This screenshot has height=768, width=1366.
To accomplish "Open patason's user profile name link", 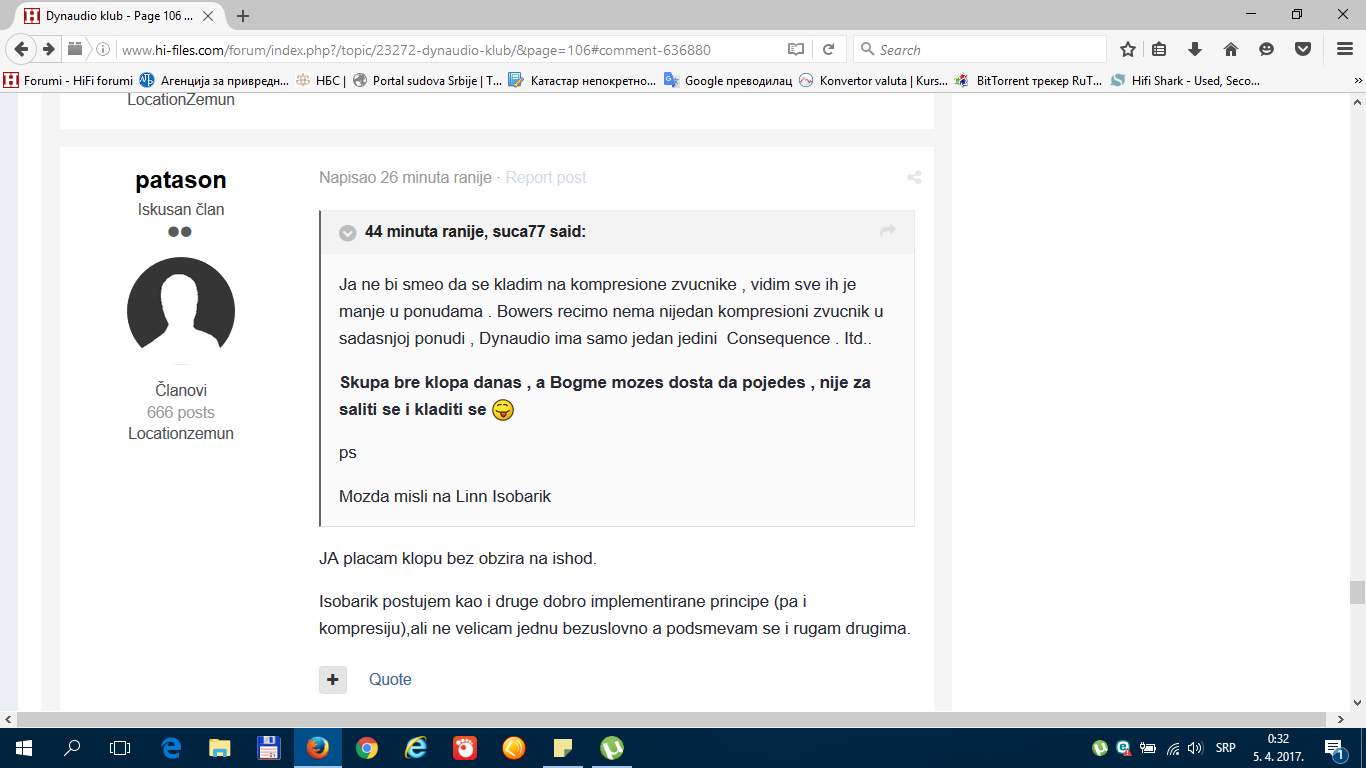I will point(181,180).
